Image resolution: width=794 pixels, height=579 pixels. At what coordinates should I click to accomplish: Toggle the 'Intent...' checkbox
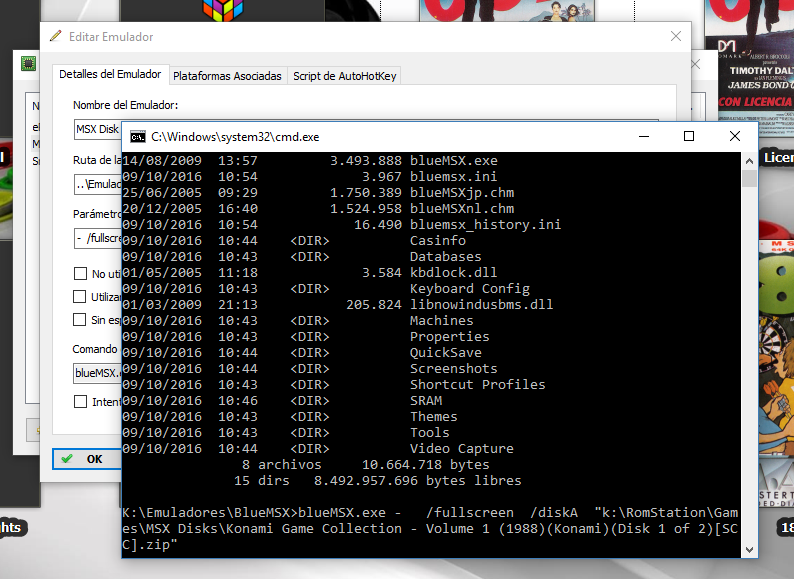click(x=80, y=402)
